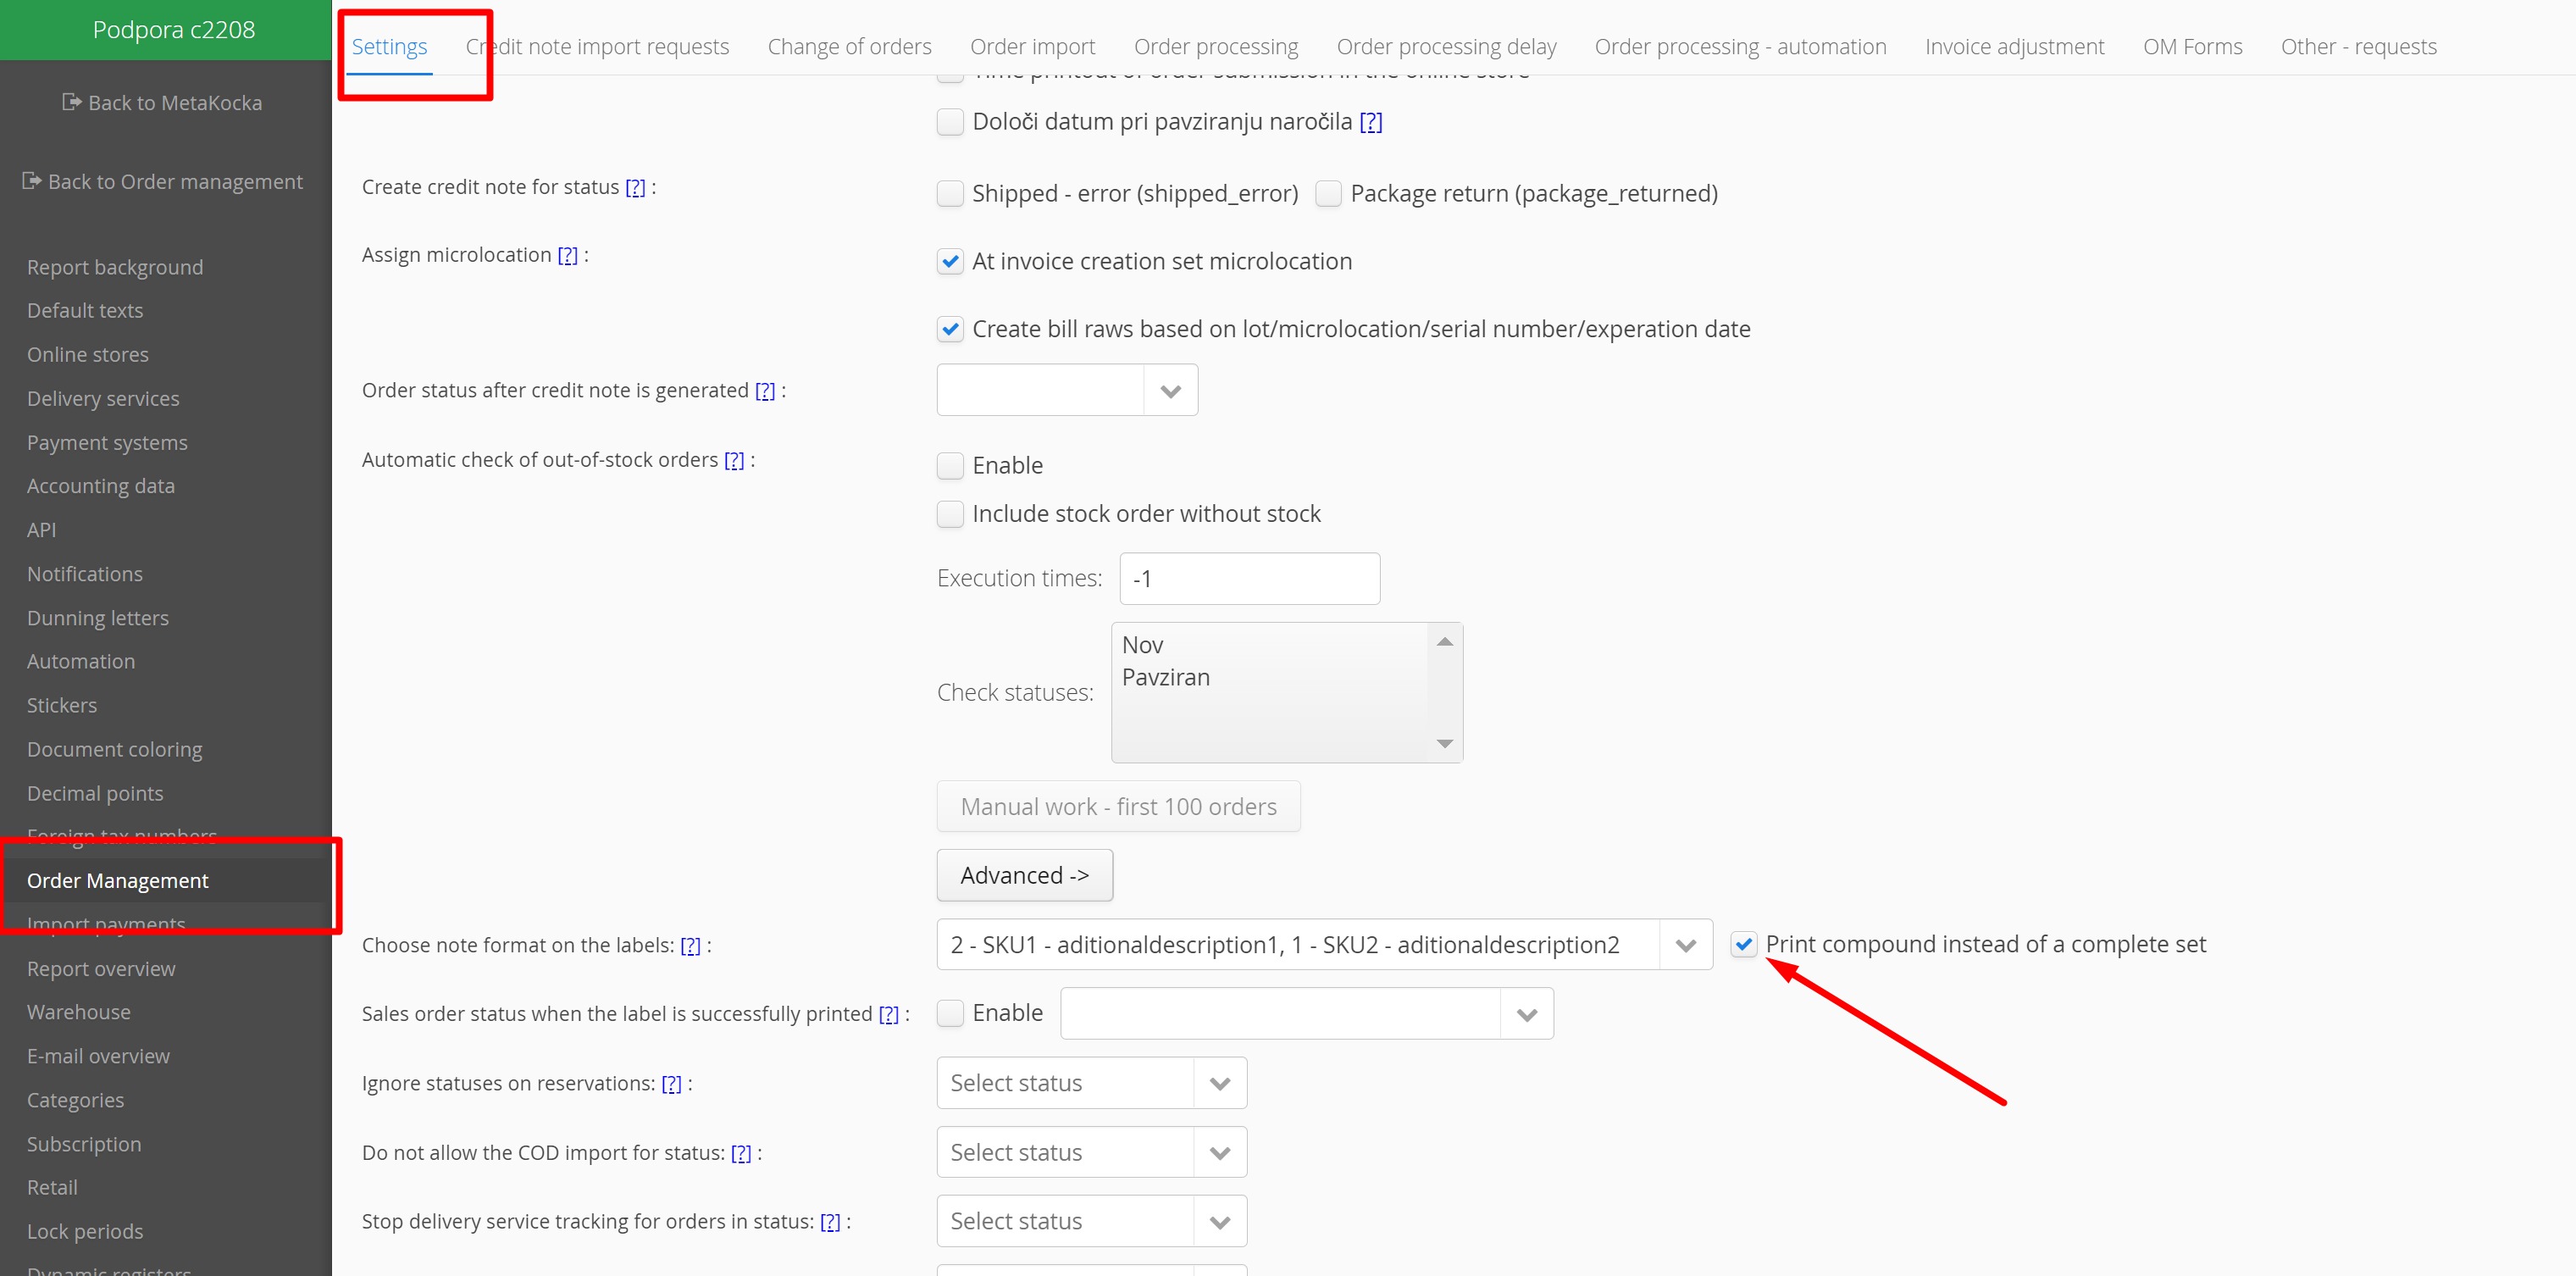Screen dimensions: 2576x1276
Task: Open help [?] next to Assign microlocation
Action: click(567, 255)
